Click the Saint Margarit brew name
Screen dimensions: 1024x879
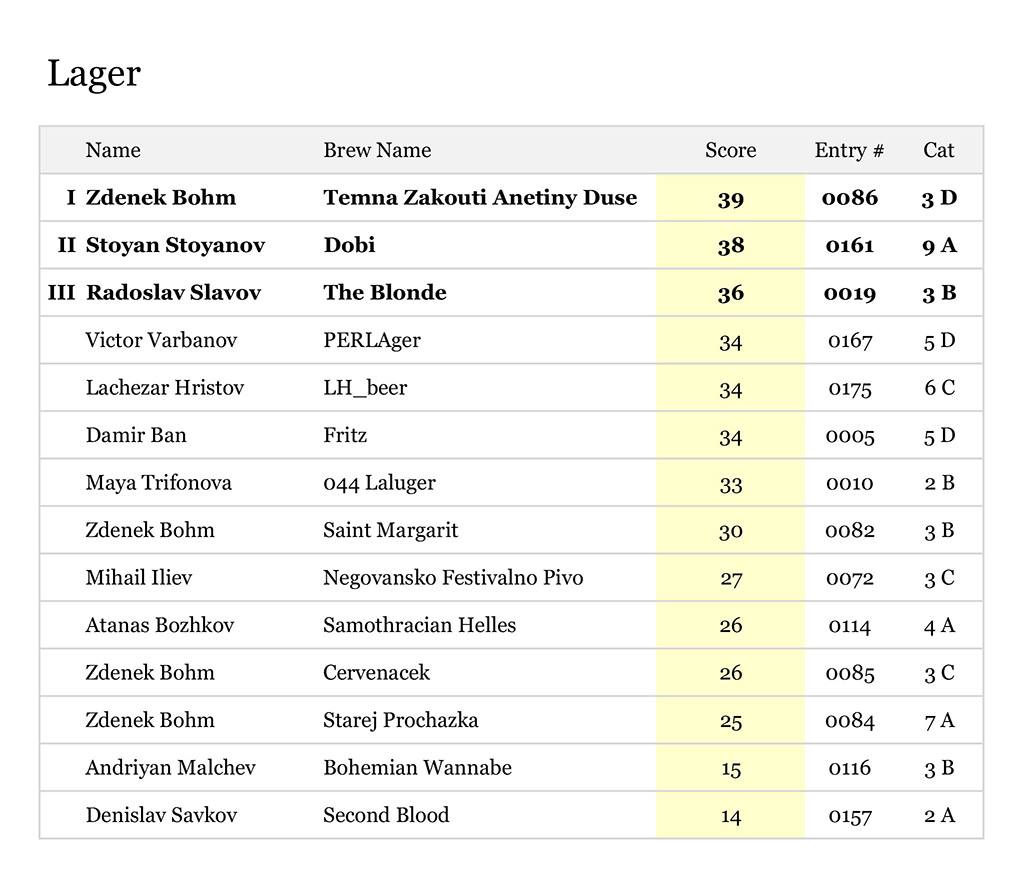point(390,530)
